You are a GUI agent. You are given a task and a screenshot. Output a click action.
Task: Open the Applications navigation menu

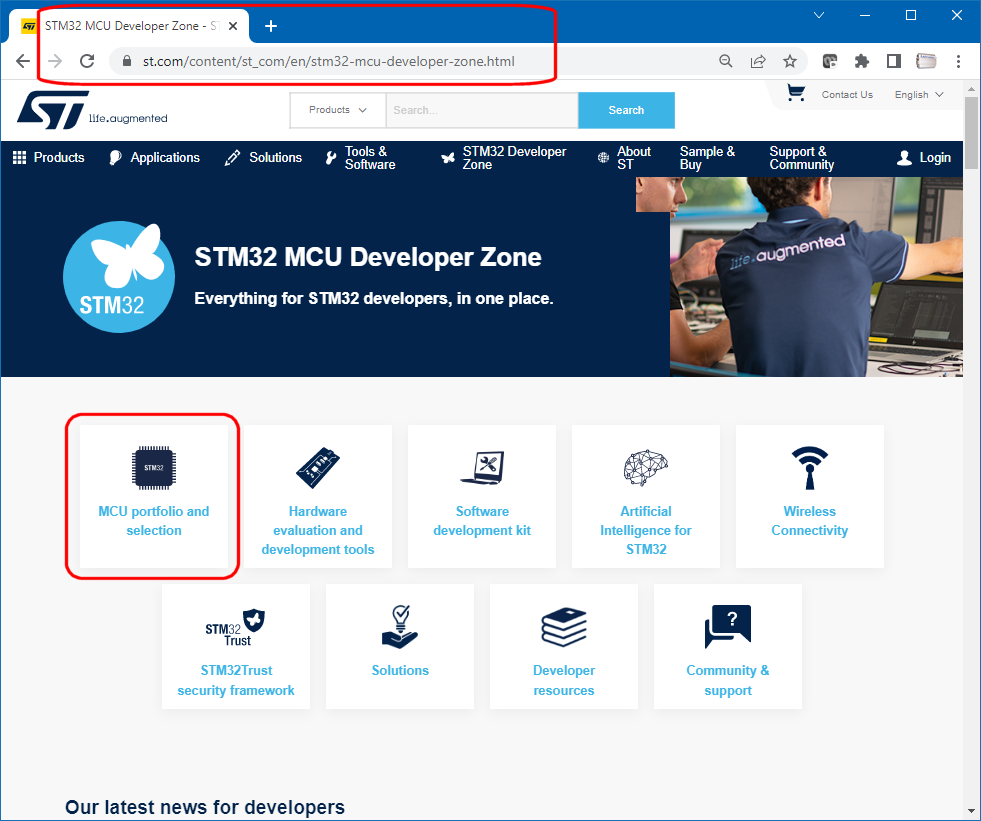pyautogui.click(x=154, y=158)
